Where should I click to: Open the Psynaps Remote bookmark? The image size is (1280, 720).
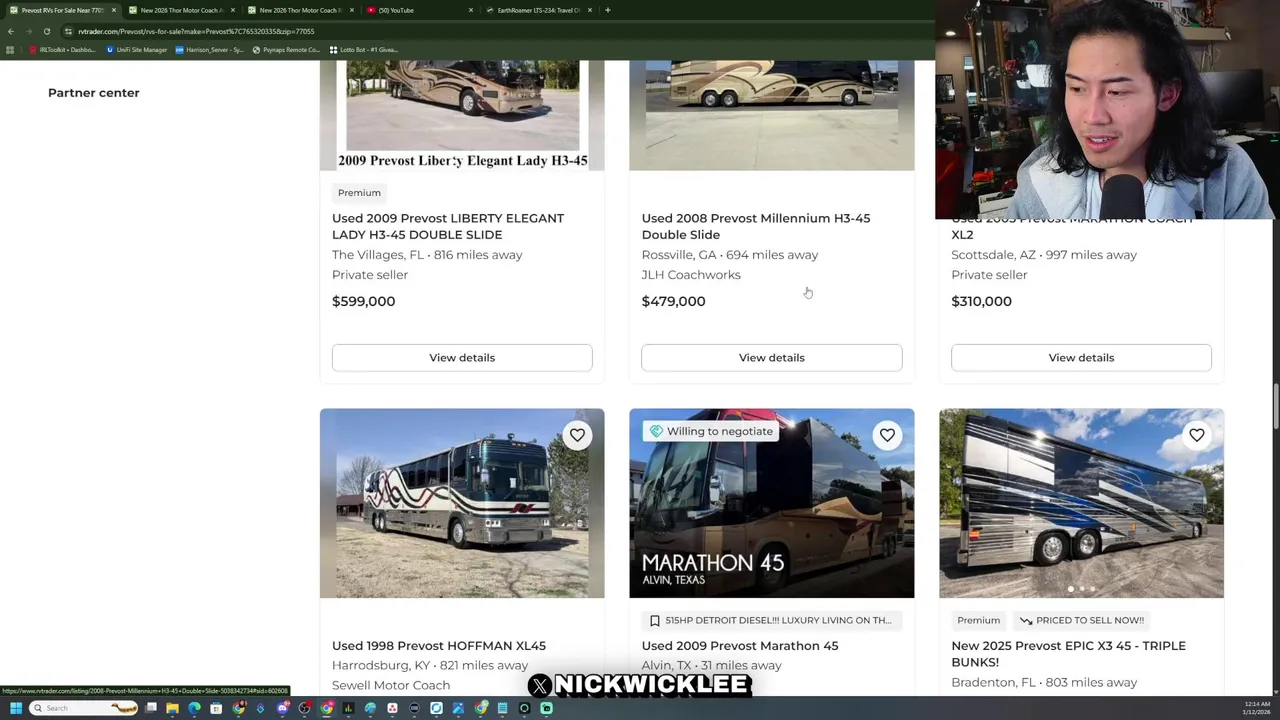286,49
